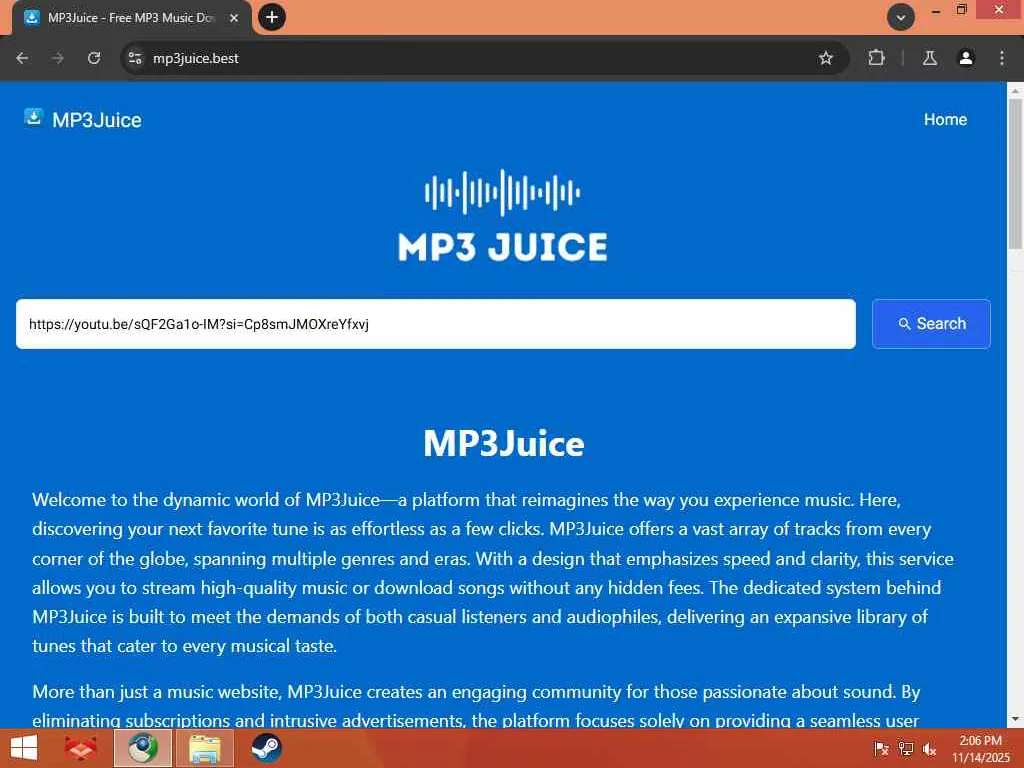This screenshot has width=1024, height=768.
Task: Click scrollbar down arrow
Action: click(1015, 719)
